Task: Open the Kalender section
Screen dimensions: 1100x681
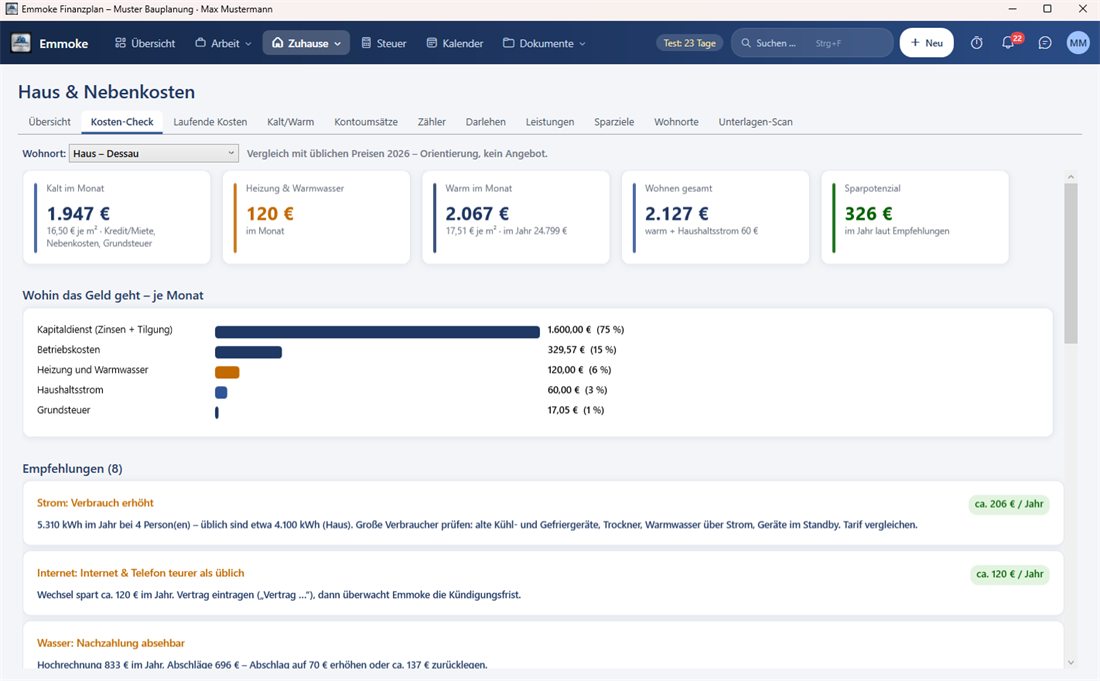Action: [x=455, y=43]
